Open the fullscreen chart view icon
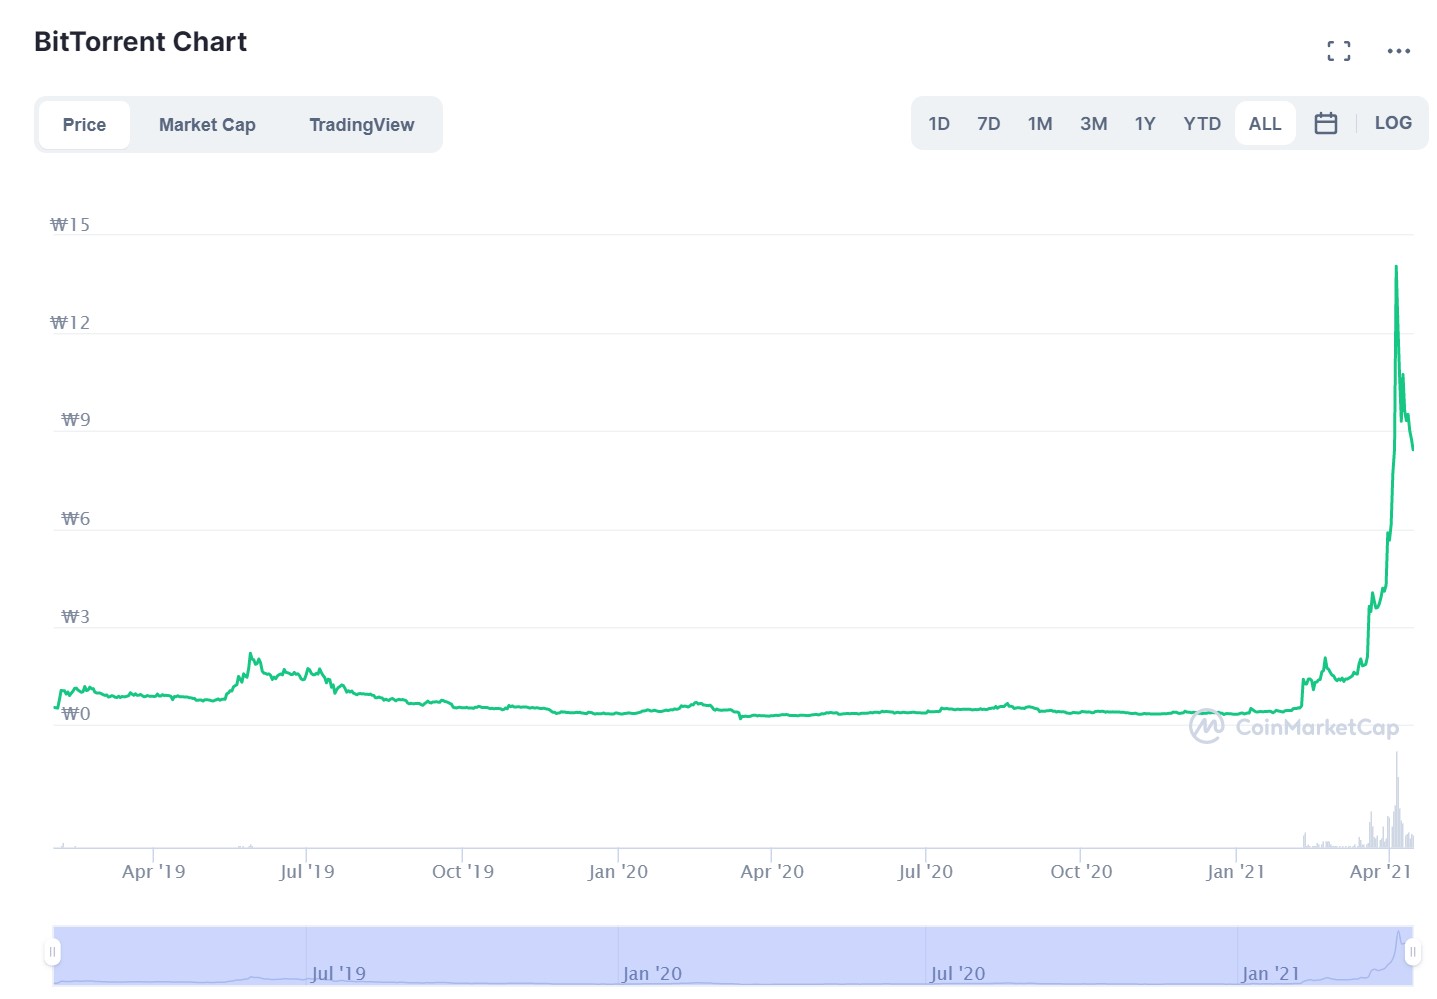Screen dimensions: 1437x999 [x=1339, y=51]
